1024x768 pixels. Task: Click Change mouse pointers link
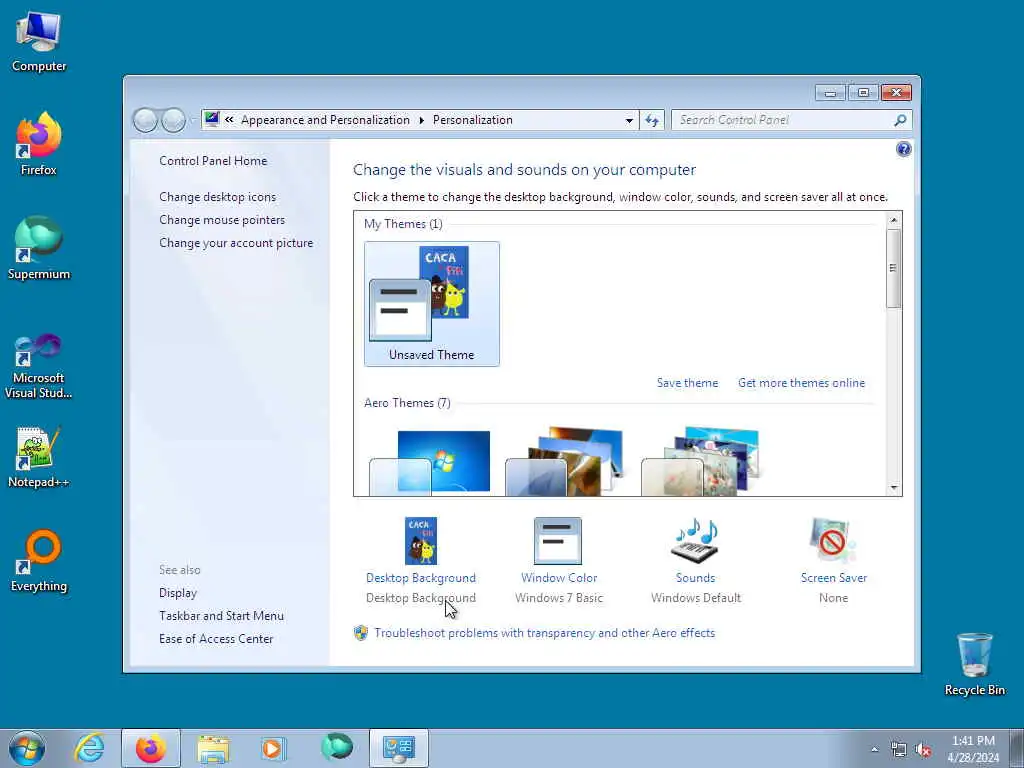tap(222, 220)
